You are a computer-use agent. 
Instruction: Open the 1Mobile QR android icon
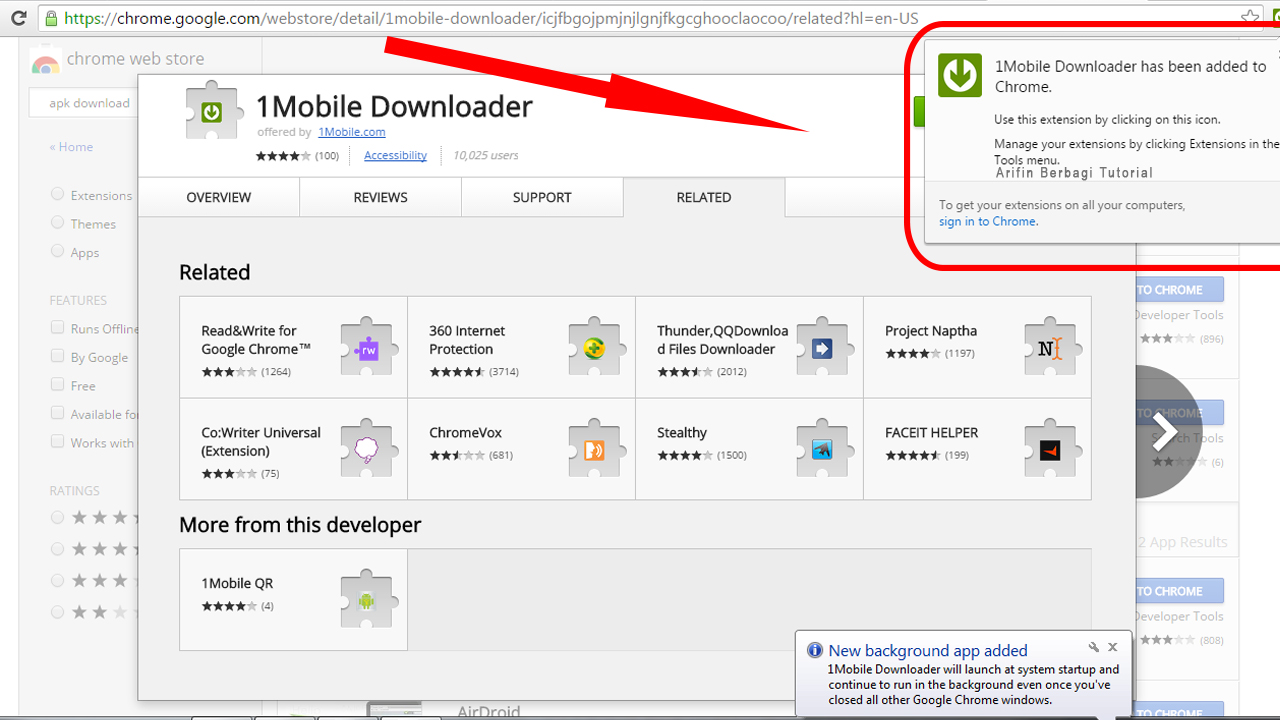click(x=369, y=599)
